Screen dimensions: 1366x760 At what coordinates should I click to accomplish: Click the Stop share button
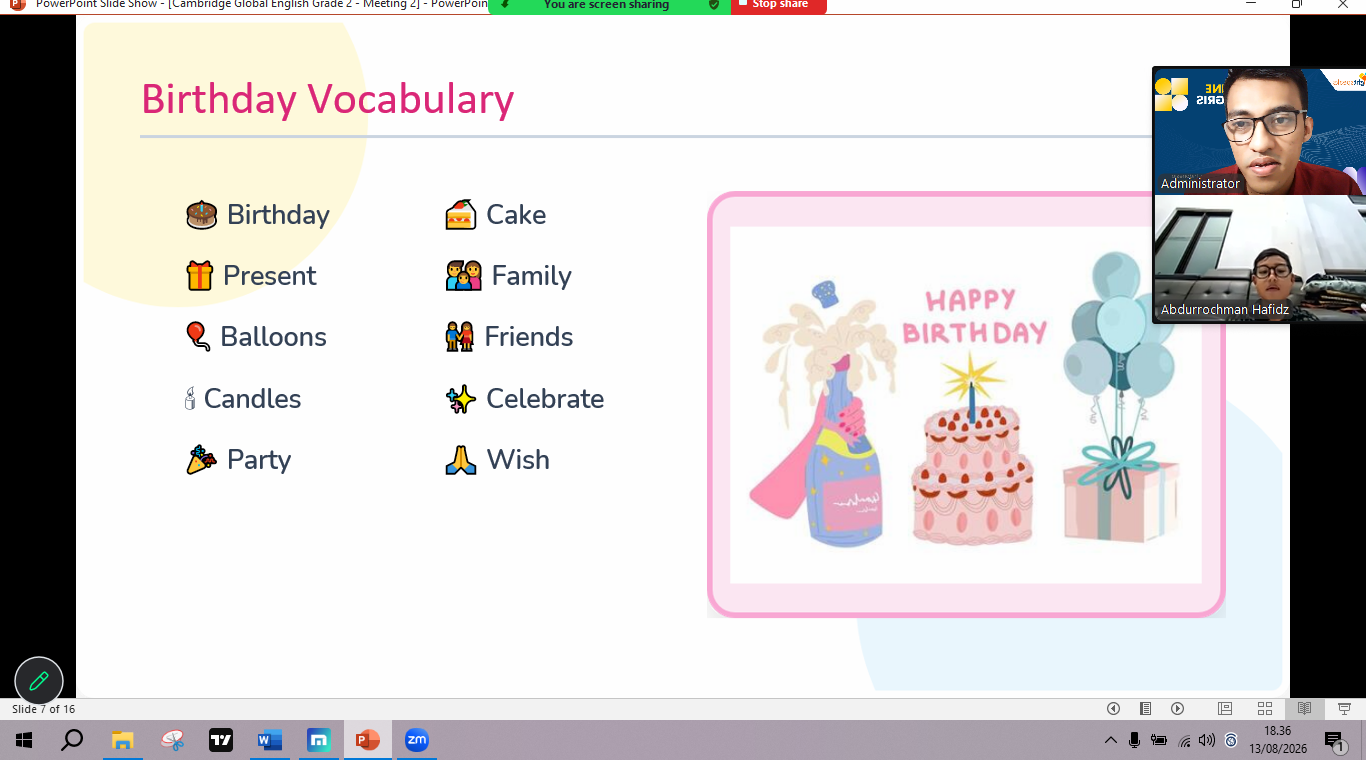779,5
